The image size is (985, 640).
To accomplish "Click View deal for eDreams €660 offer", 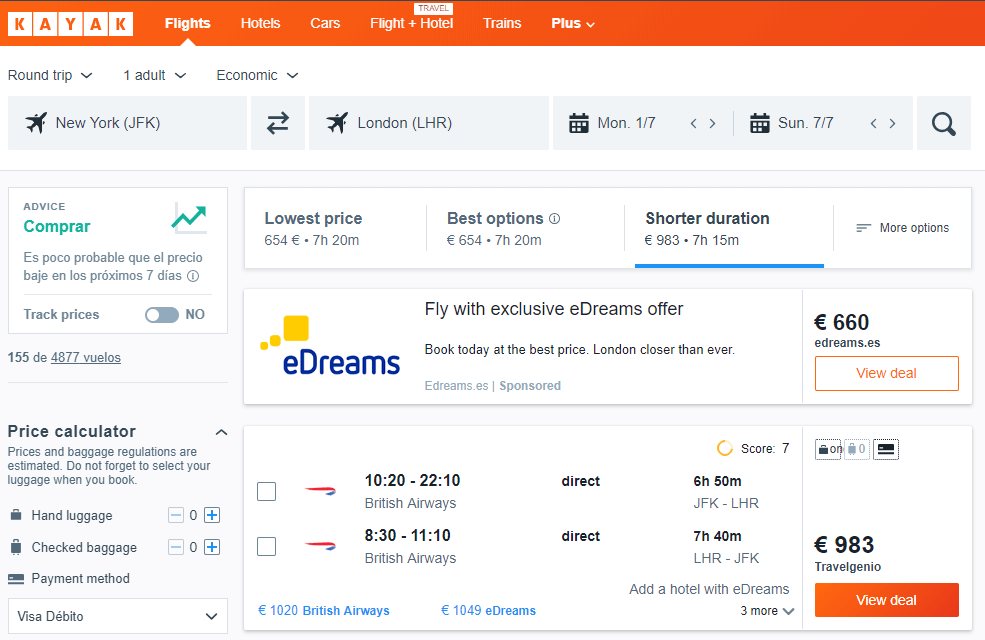I will pyautogui.click(x=886, y=374).
